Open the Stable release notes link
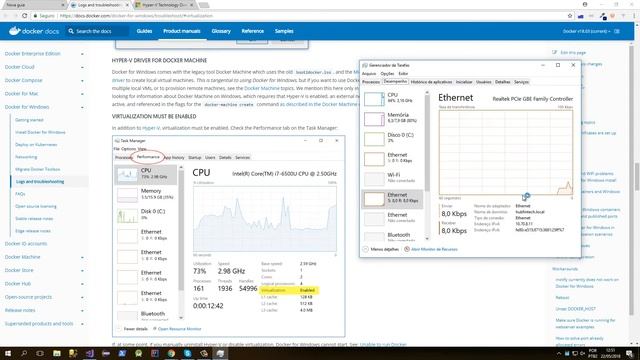The width and height of the screenshot is (640, 360). pos(34,218)
